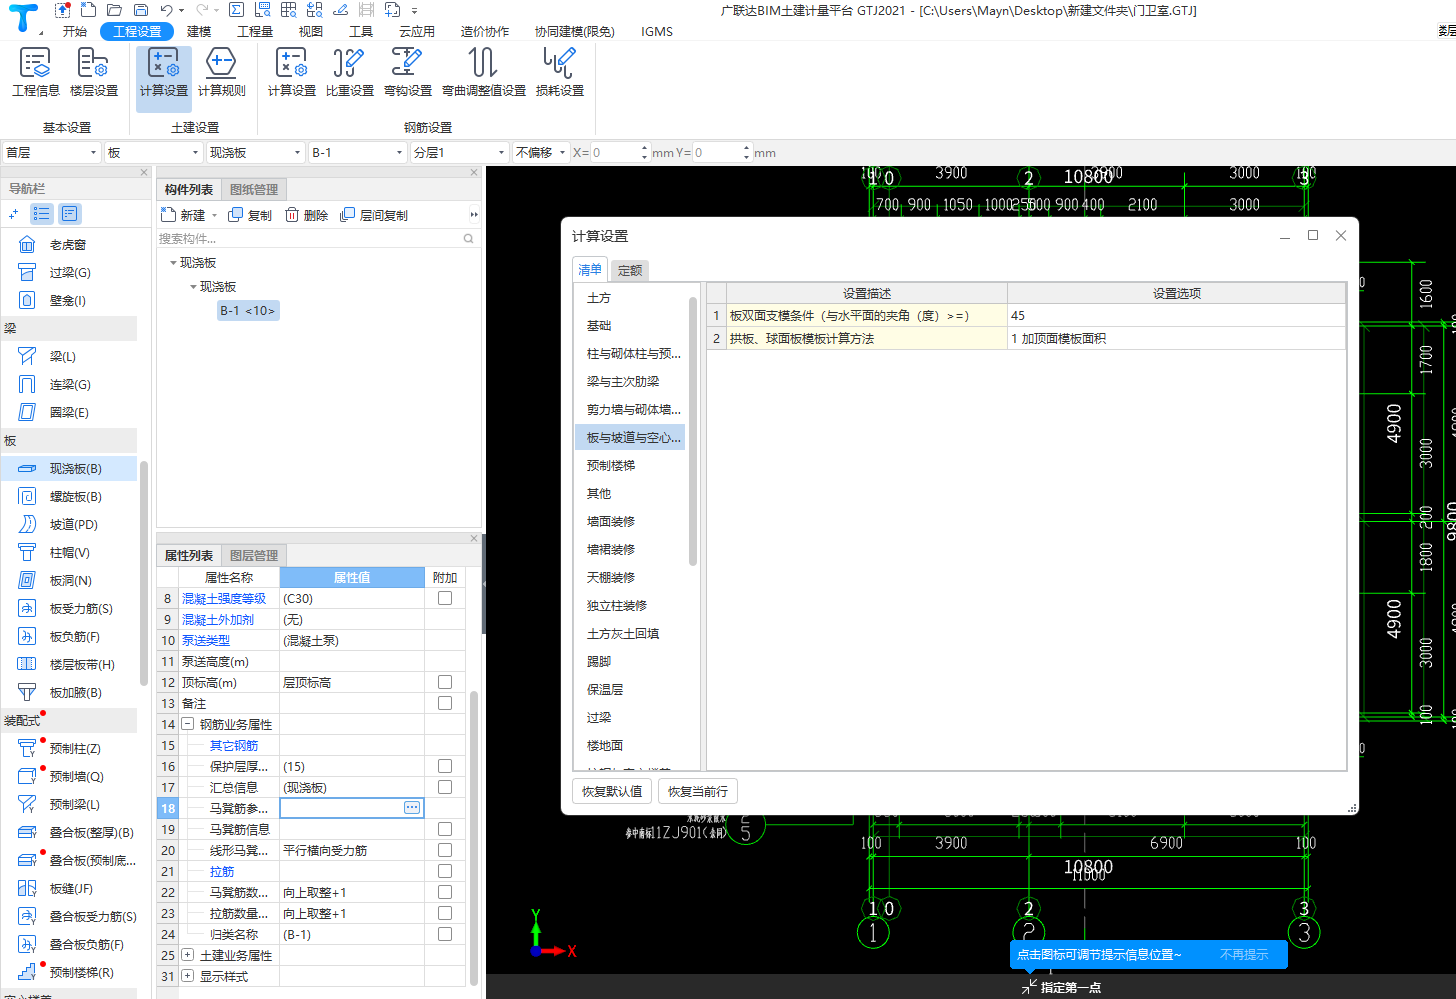Click the 恢复默认值 button
Image resolution: width=1456 pixels, height=999 pixels.
tap(612, 791)
